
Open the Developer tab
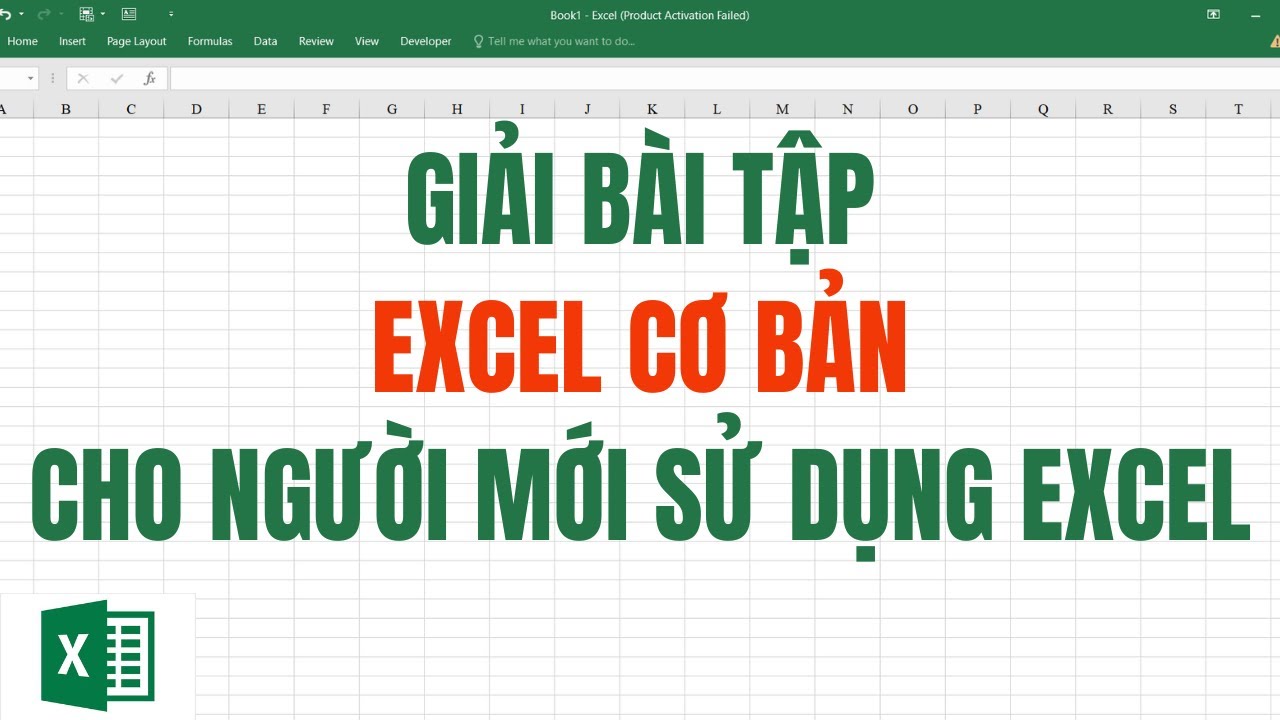tap(426, 41)
